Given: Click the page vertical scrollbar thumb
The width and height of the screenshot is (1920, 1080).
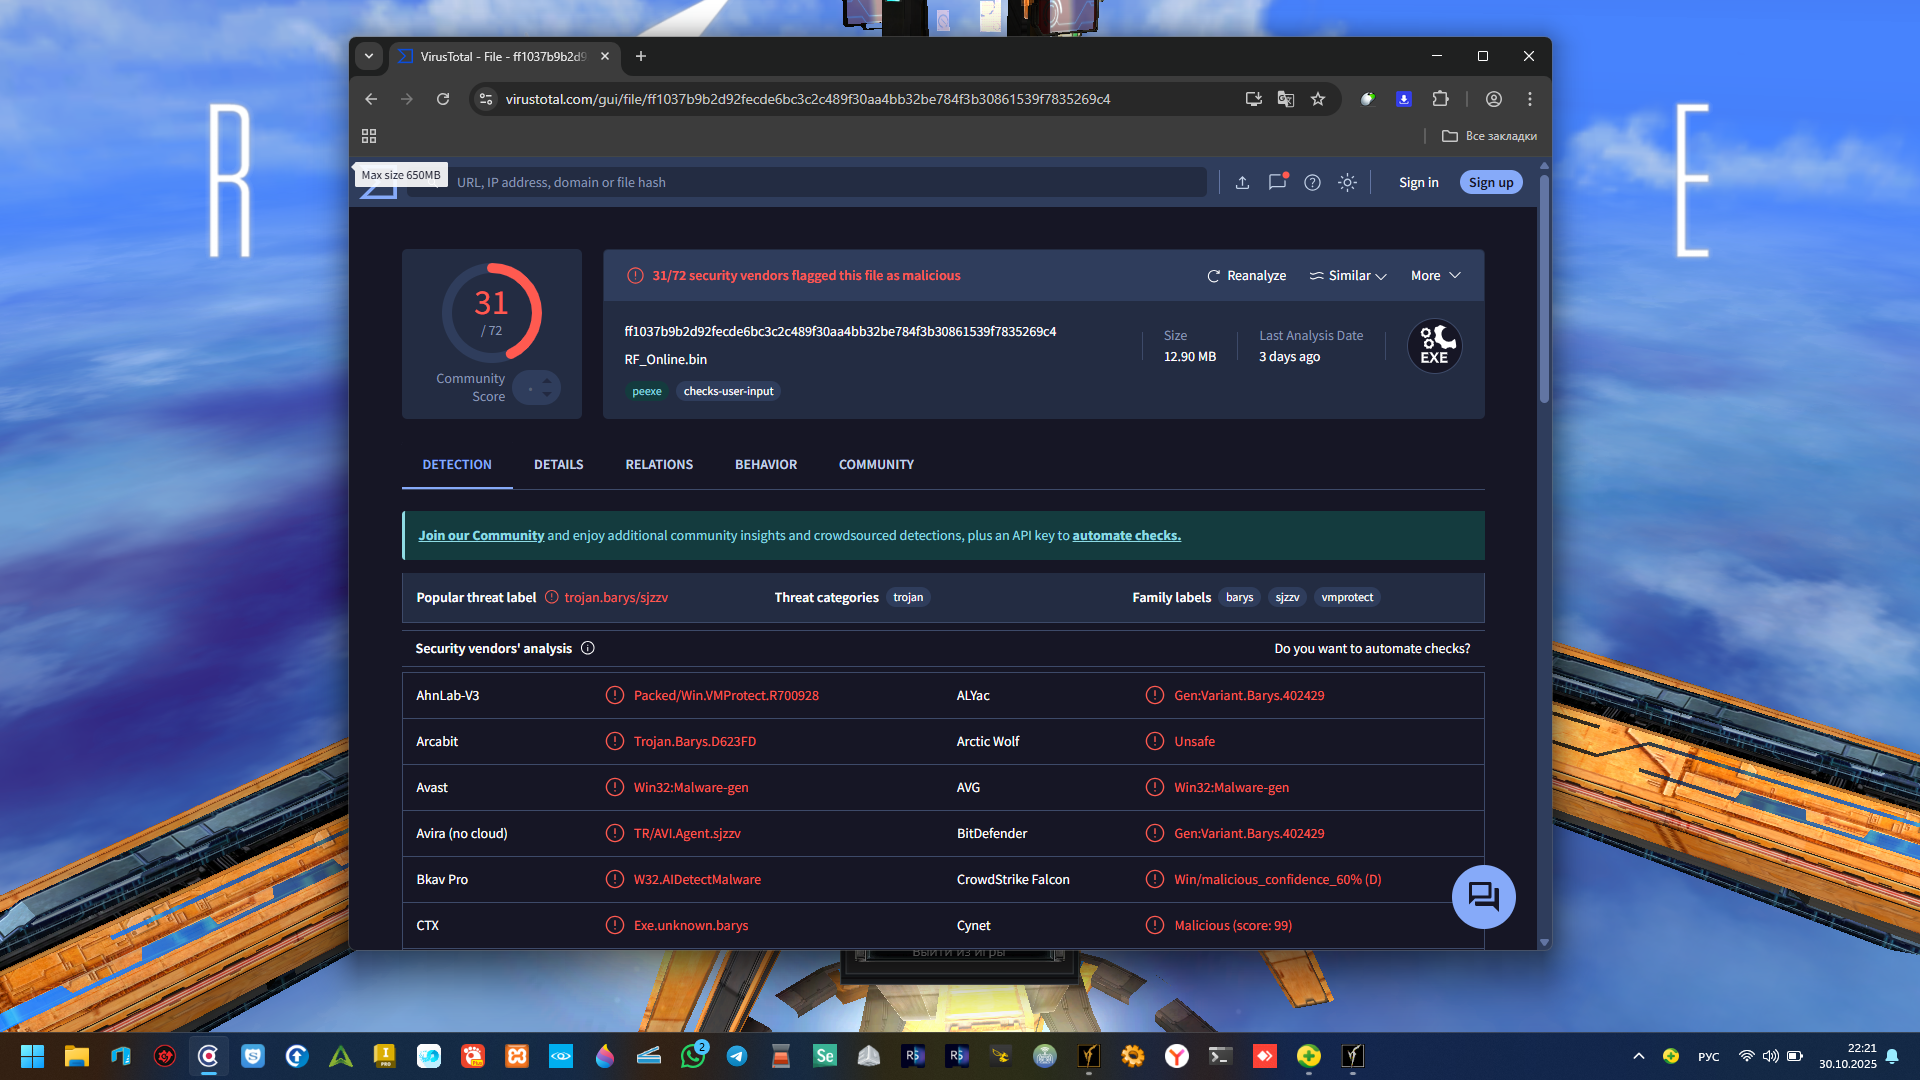Looking at the screenshot, I should (1544, 290).
